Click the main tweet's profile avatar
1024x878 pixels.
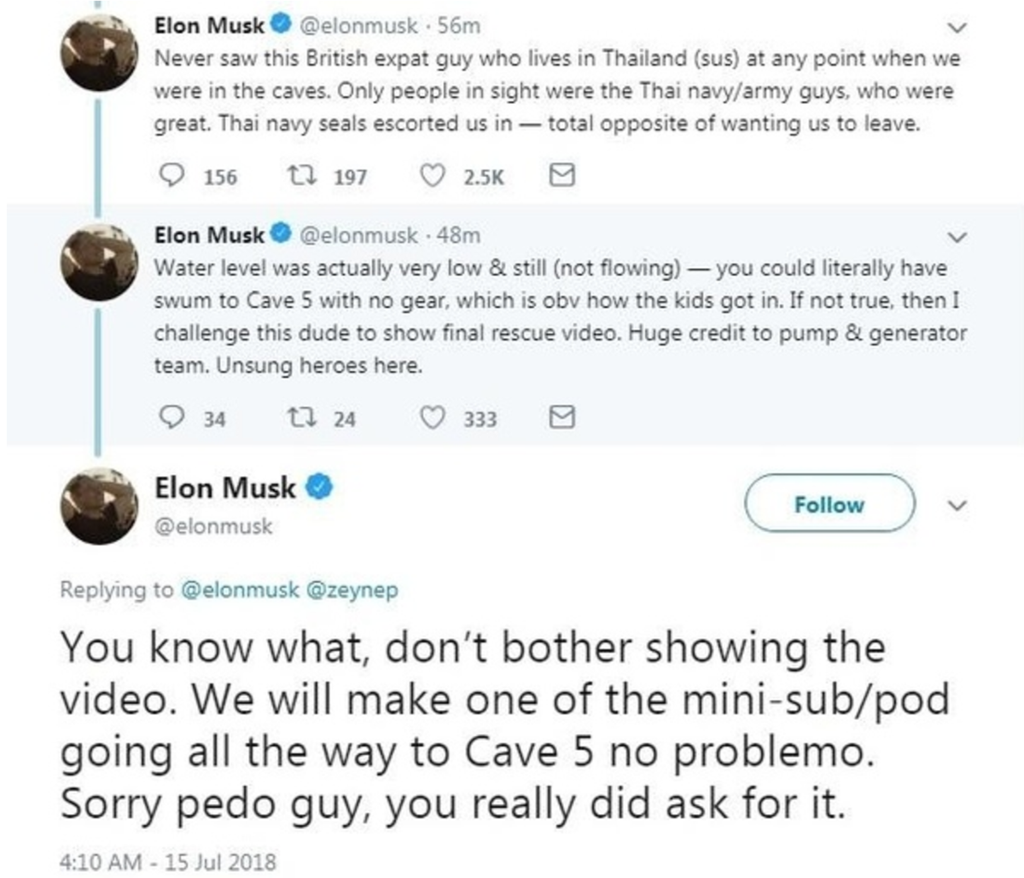tap(100, 505)
